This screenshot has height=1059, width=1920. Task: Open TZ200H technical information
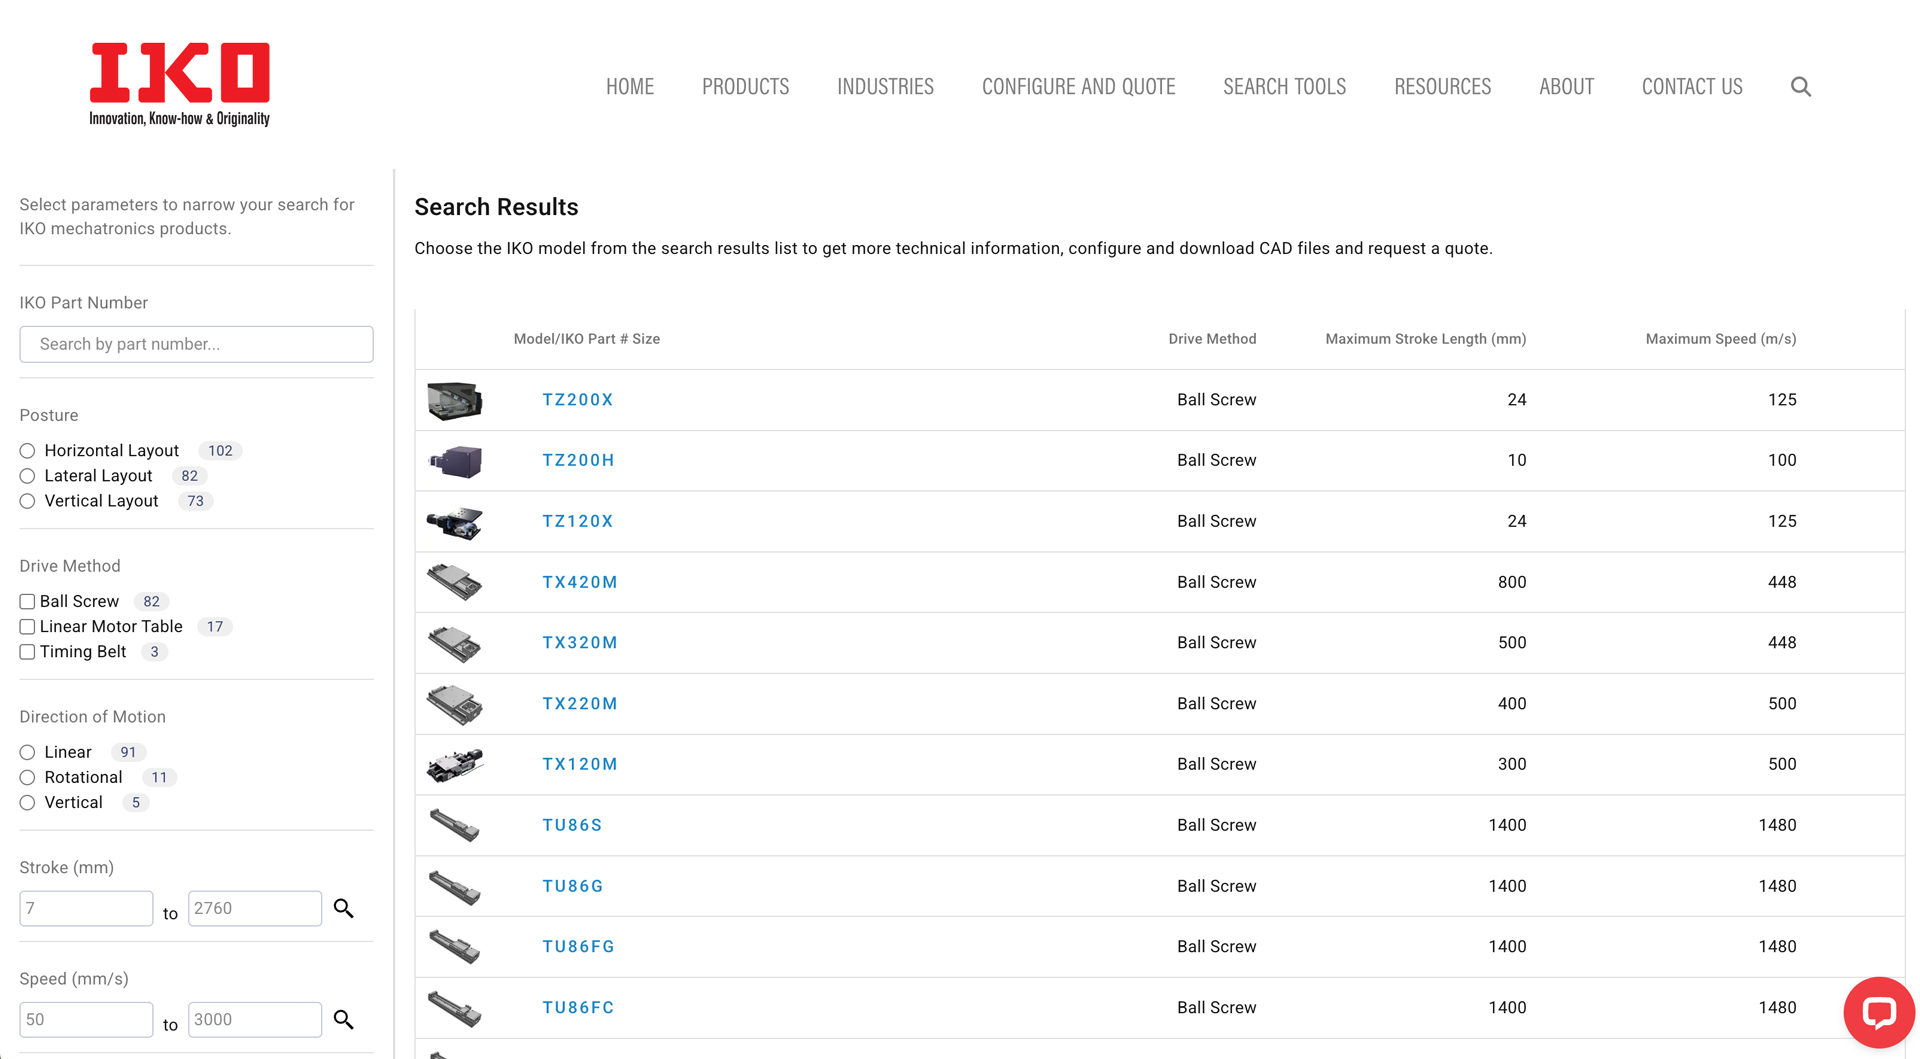tap(578, 460)
